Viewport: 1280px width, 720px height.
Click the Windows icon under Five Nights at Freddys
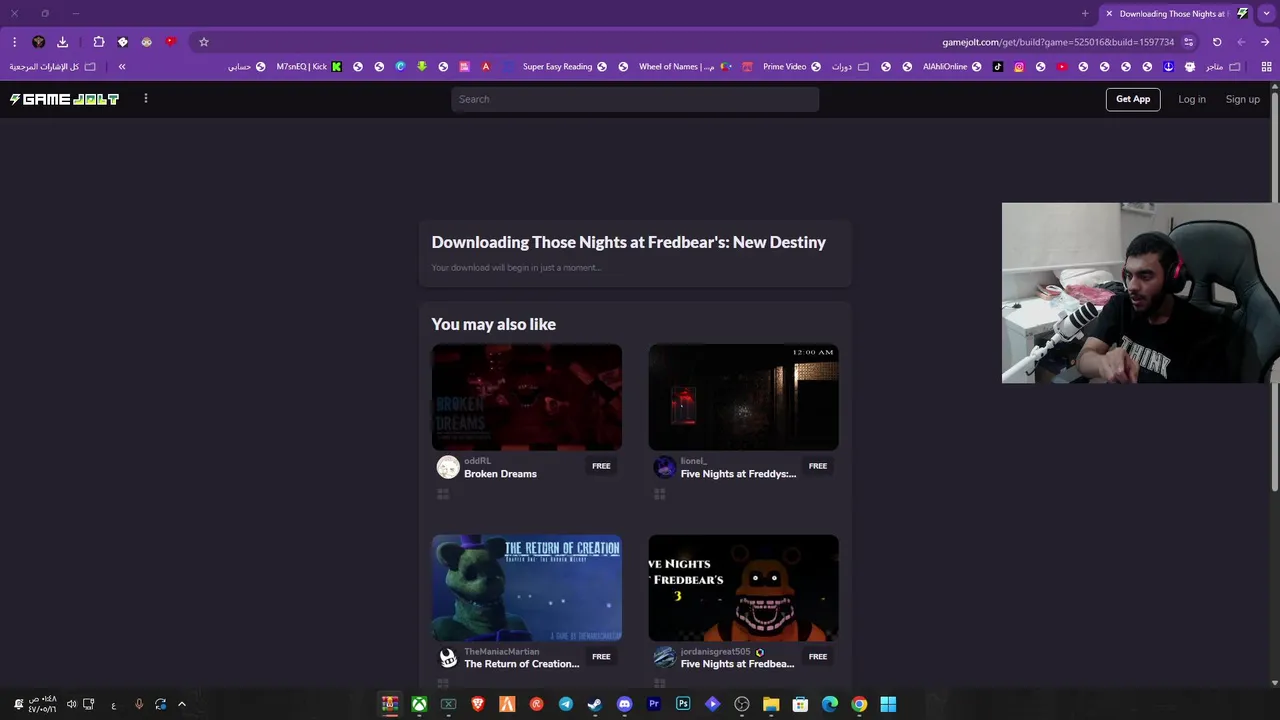click(660, 494)
